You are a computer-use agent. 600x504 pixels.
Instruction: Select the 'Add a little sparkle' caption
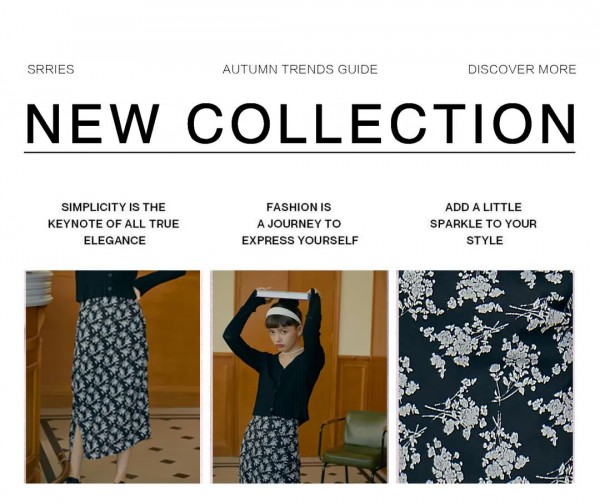[x=484, y=224]
